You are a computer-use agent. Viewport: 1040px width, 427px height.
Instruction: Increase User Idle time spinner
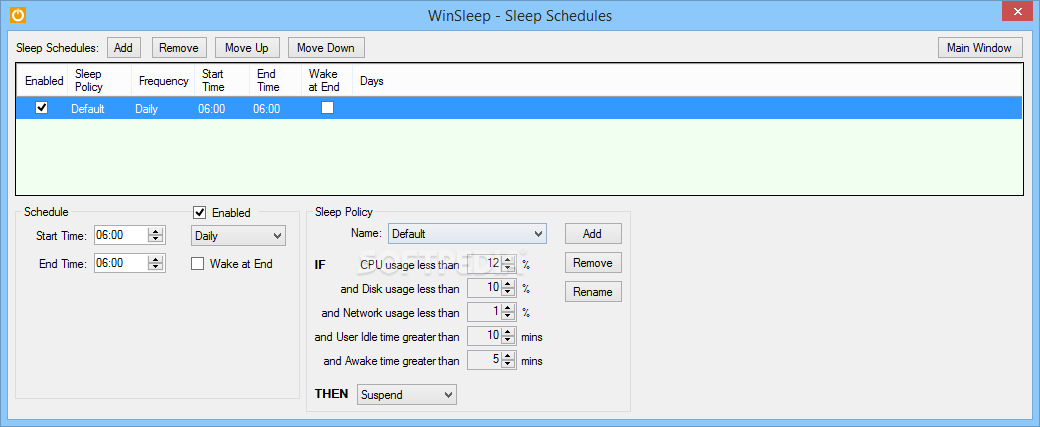(x=508, y=332)
